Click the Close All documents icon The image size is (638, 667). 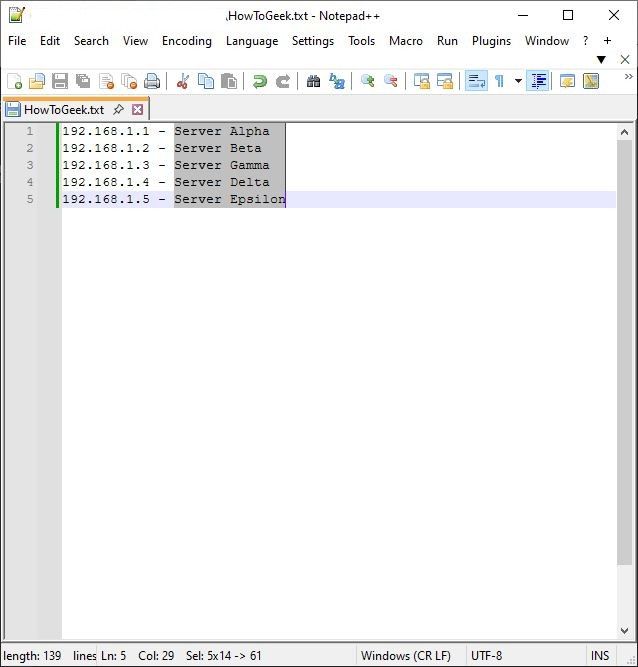coord(129,81)
